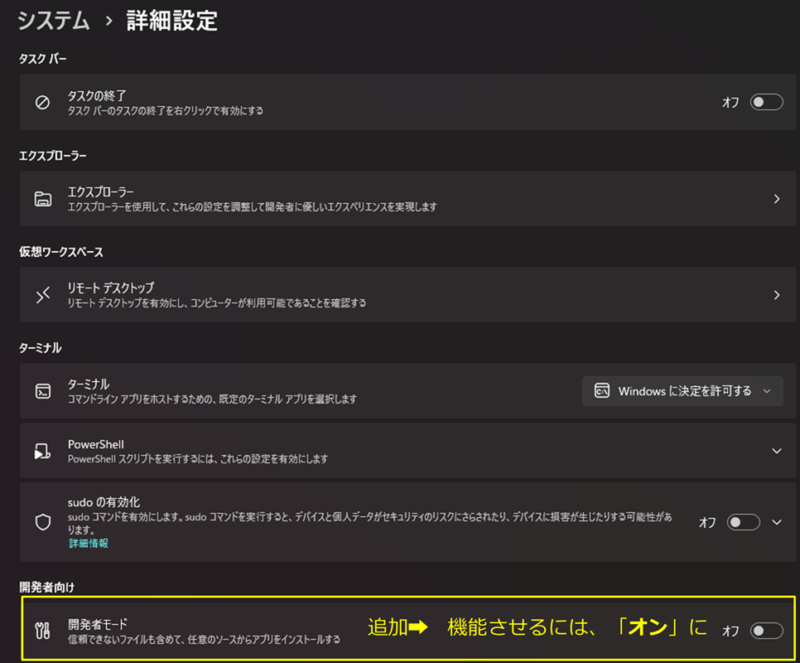Screen dimensions: 800x663
Task: Click terminal icon inside the Windows dropdown
Action: tap(602, 391)
